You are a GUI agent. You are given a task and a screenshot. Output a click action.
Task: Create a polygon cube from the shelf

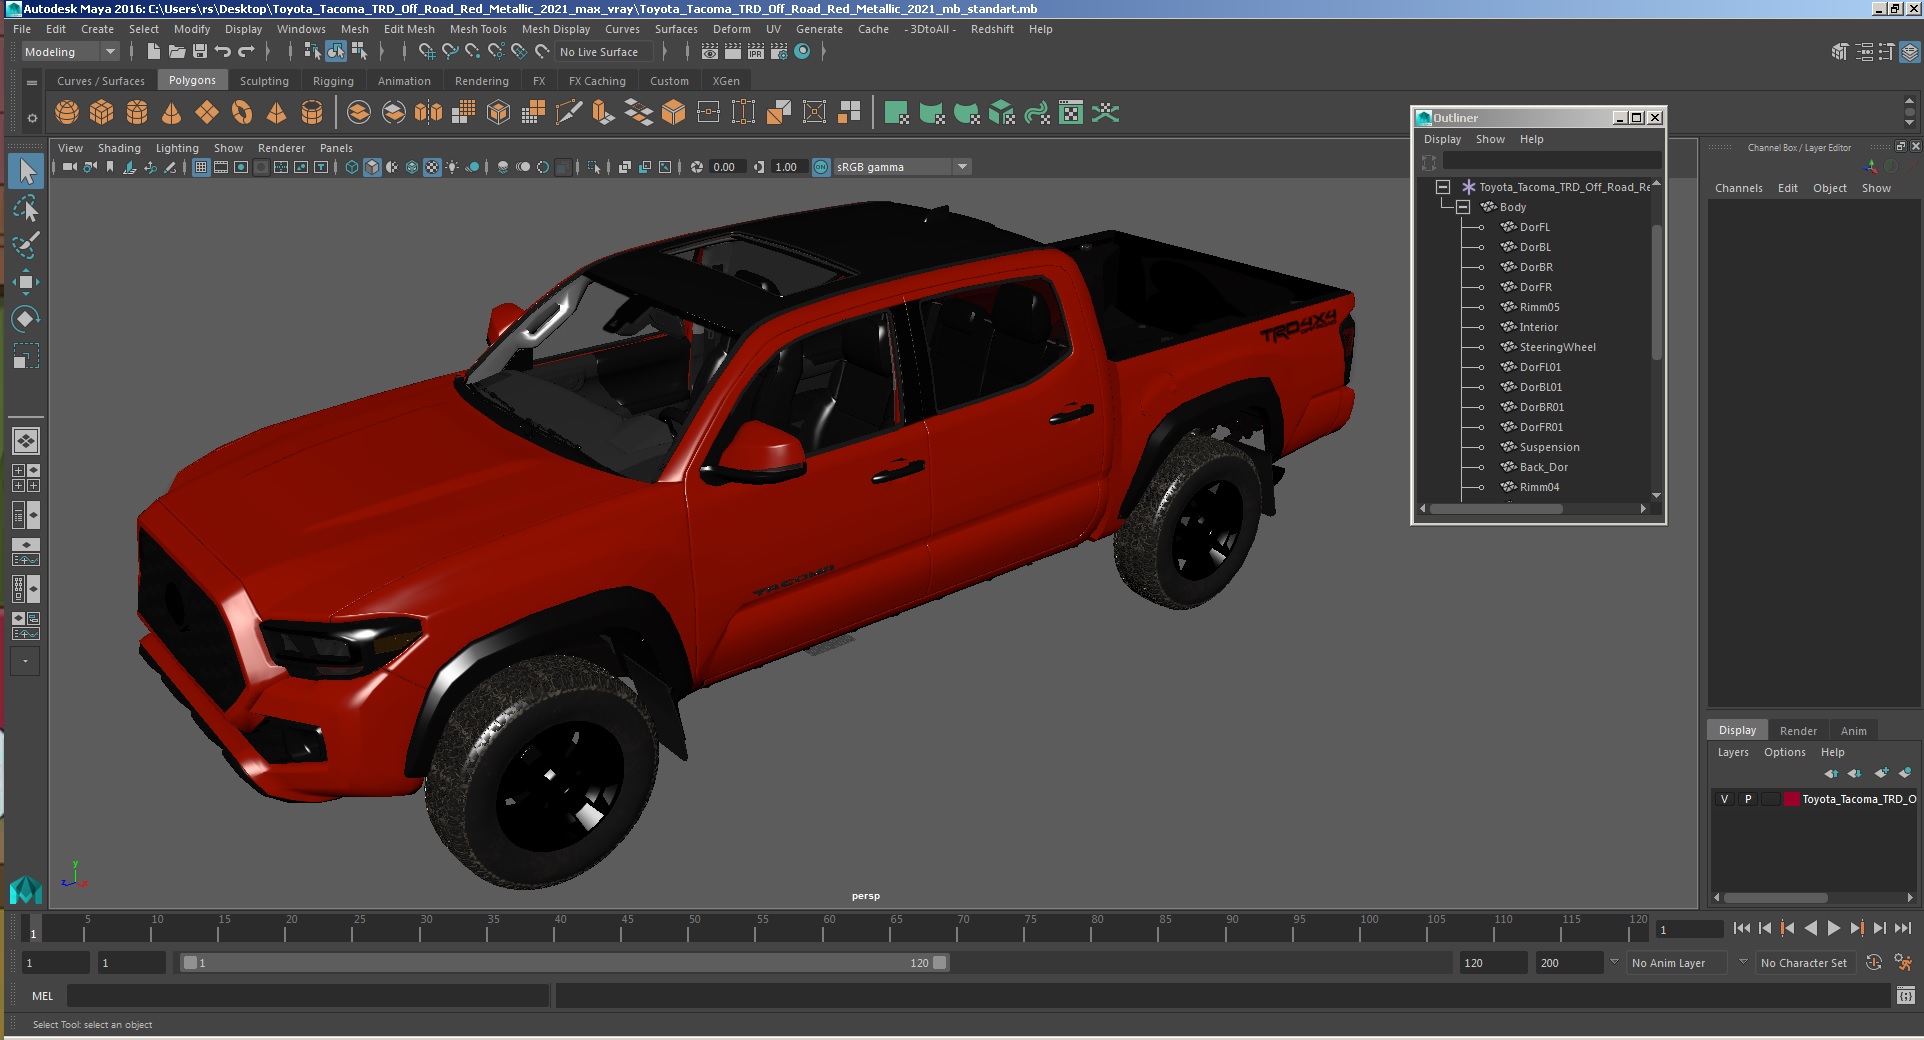click(102, 113)
